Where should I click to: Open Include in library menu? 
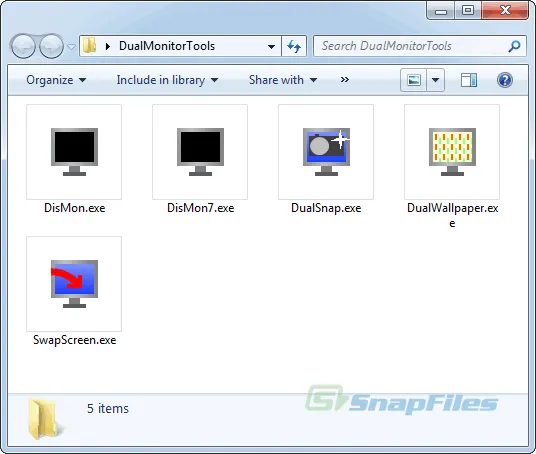[167, 80]
